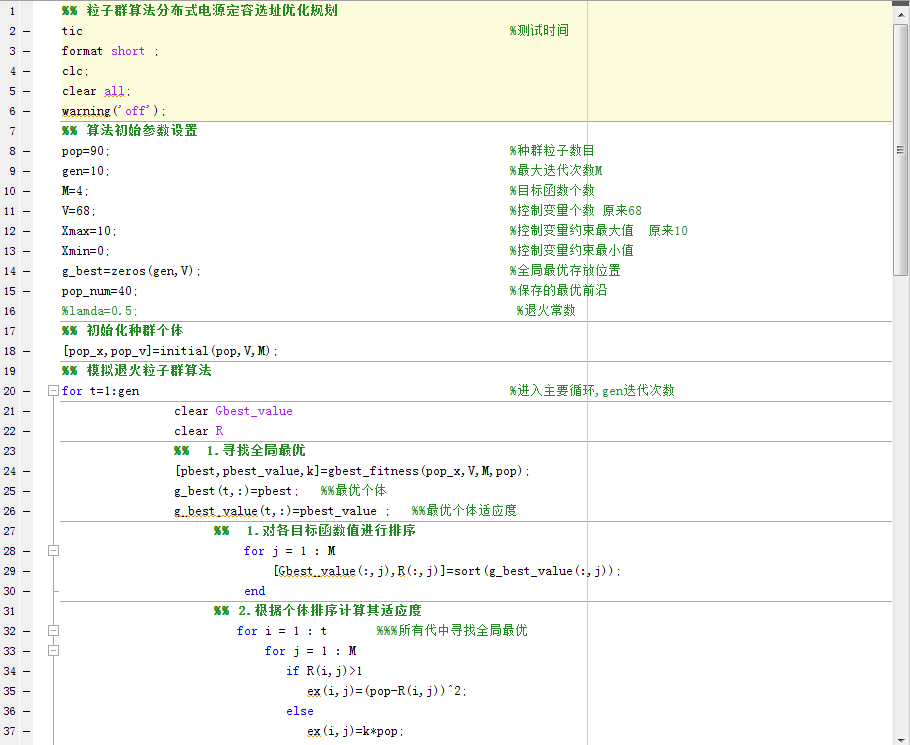Click '[pop_x,pop_v]=initial(pop,V,M);' line
Image resolution: width=910 pixels, height=745 pixels.
(x=170, y=351)
